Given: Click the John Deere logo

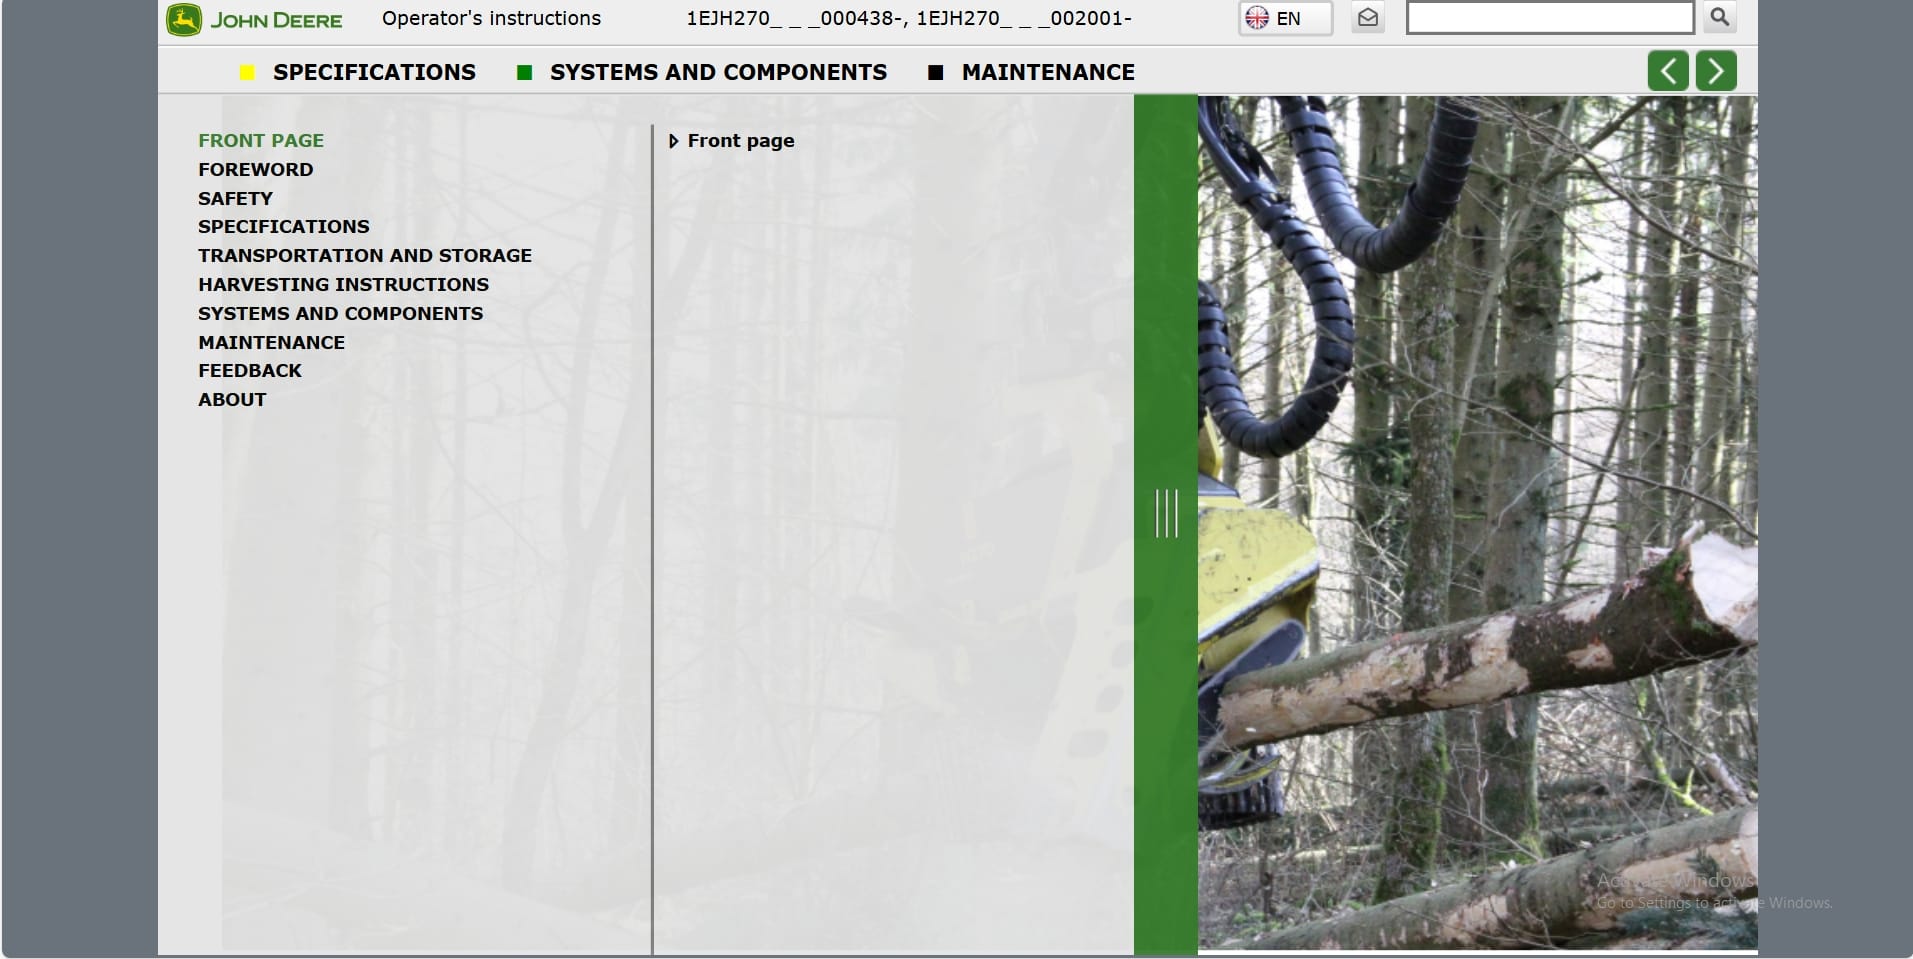Looking at the screenshot, I should [254, 20].
